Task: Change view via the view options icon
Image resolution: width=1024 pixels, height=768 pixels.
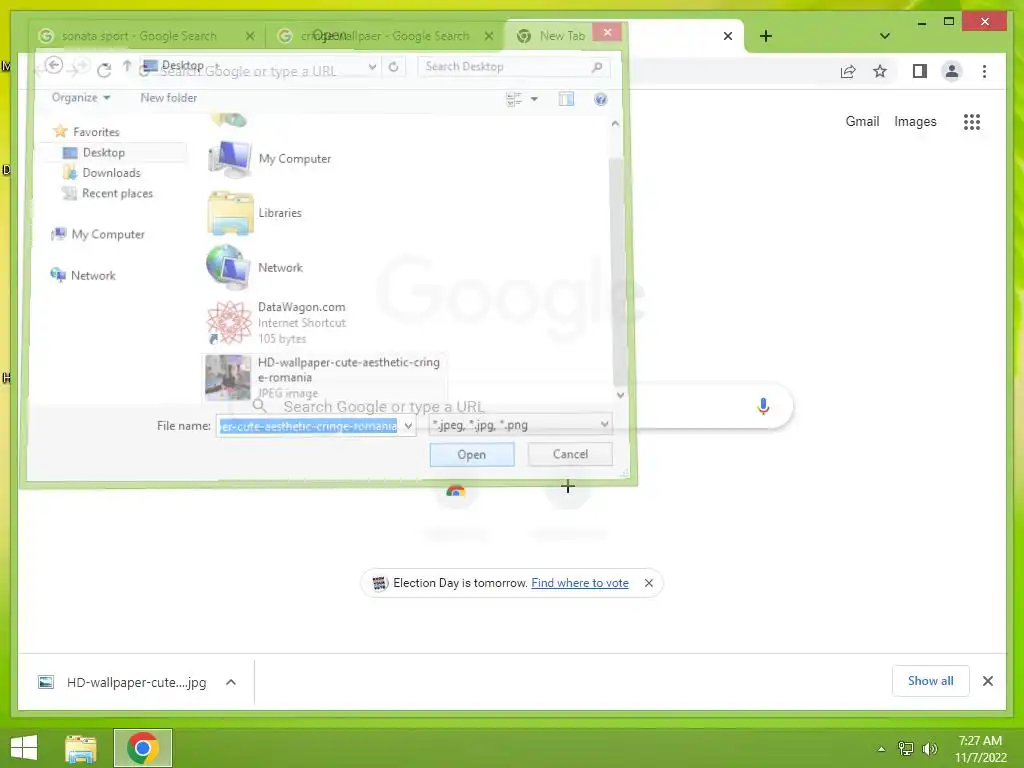Action: point(515,99)
